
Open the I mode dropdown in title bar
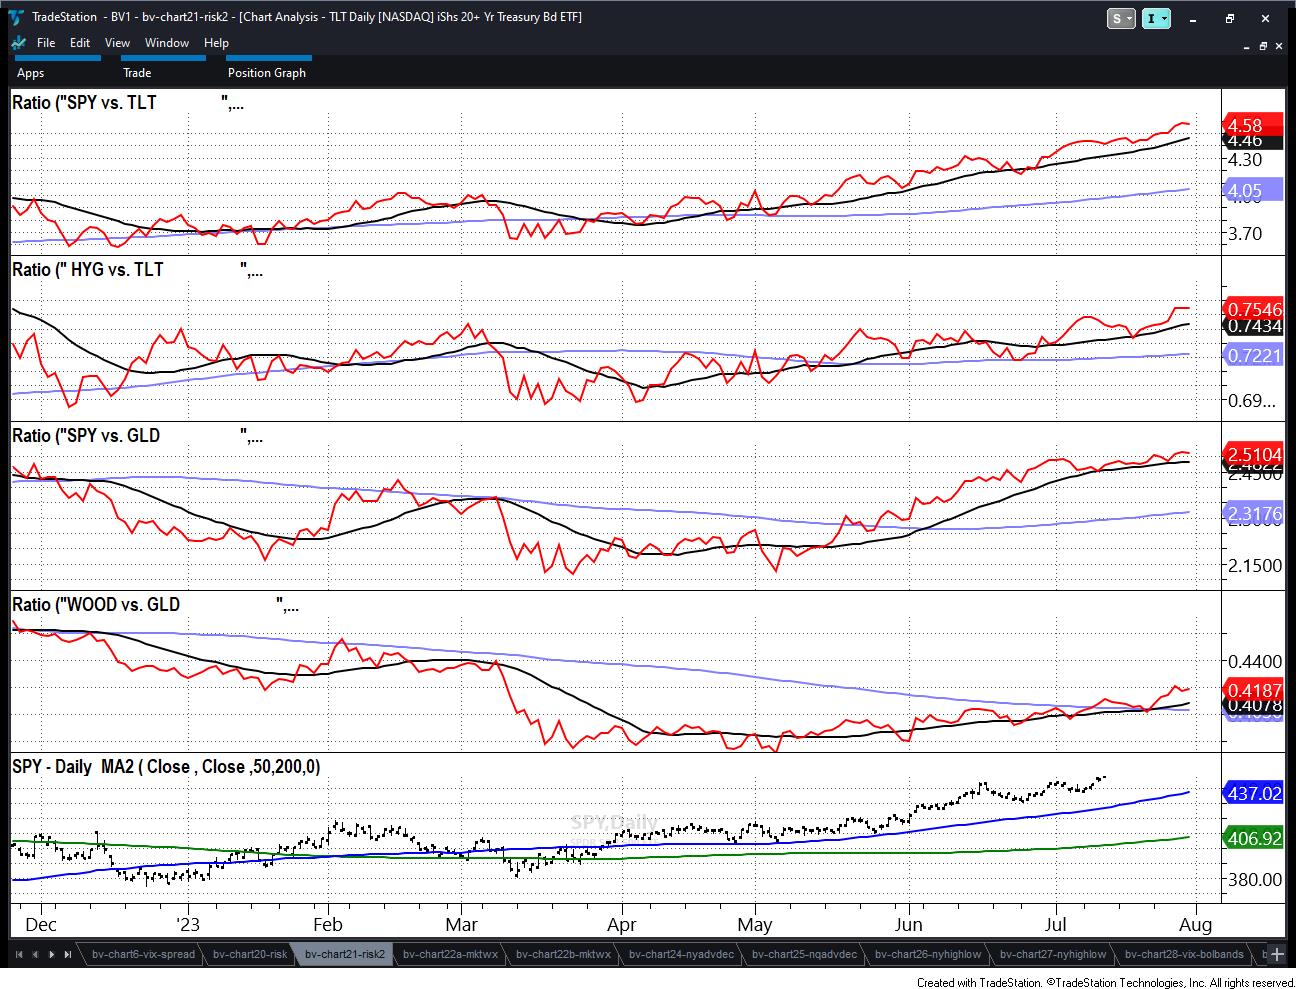tap(1156, 18)
